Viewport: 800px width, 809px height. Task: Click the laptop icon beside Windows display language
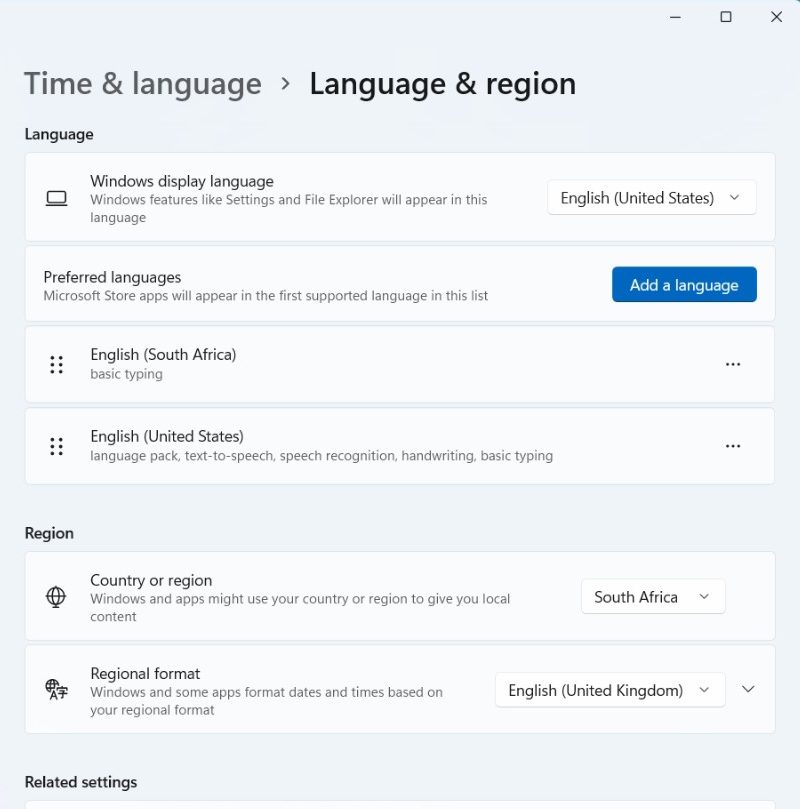(56, 198)
